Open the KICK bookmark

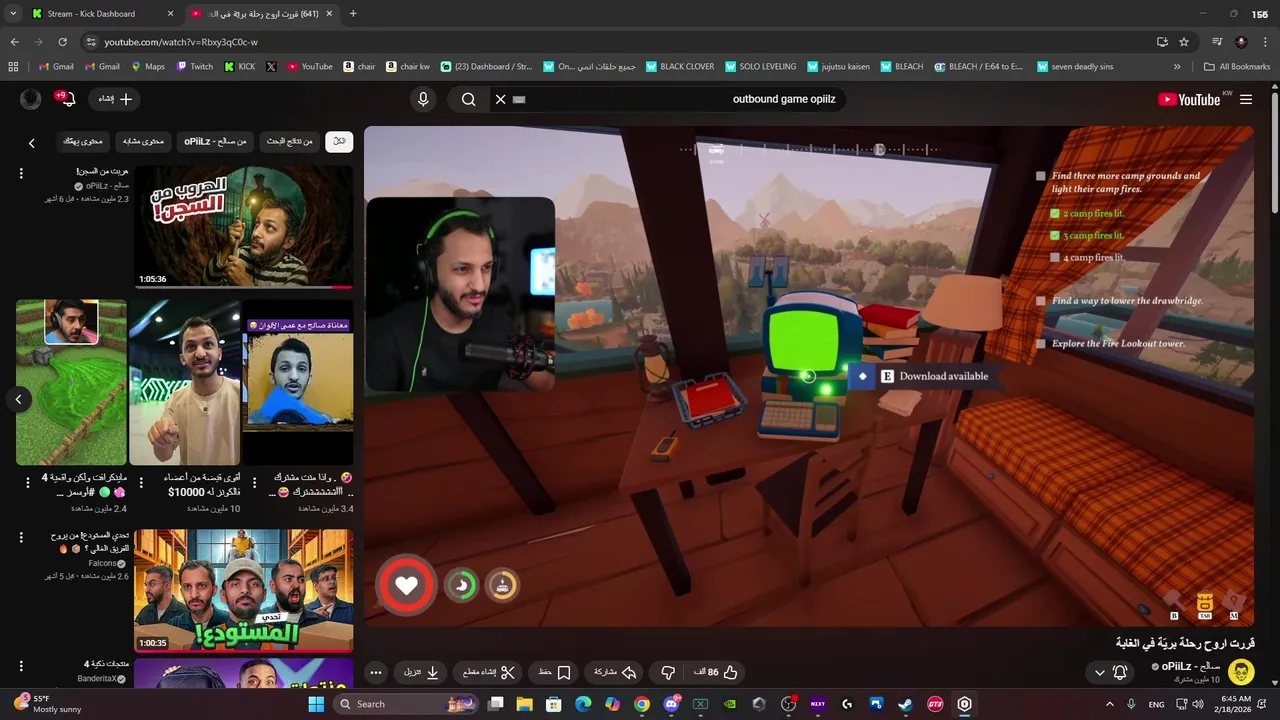(x=240, y=67)
